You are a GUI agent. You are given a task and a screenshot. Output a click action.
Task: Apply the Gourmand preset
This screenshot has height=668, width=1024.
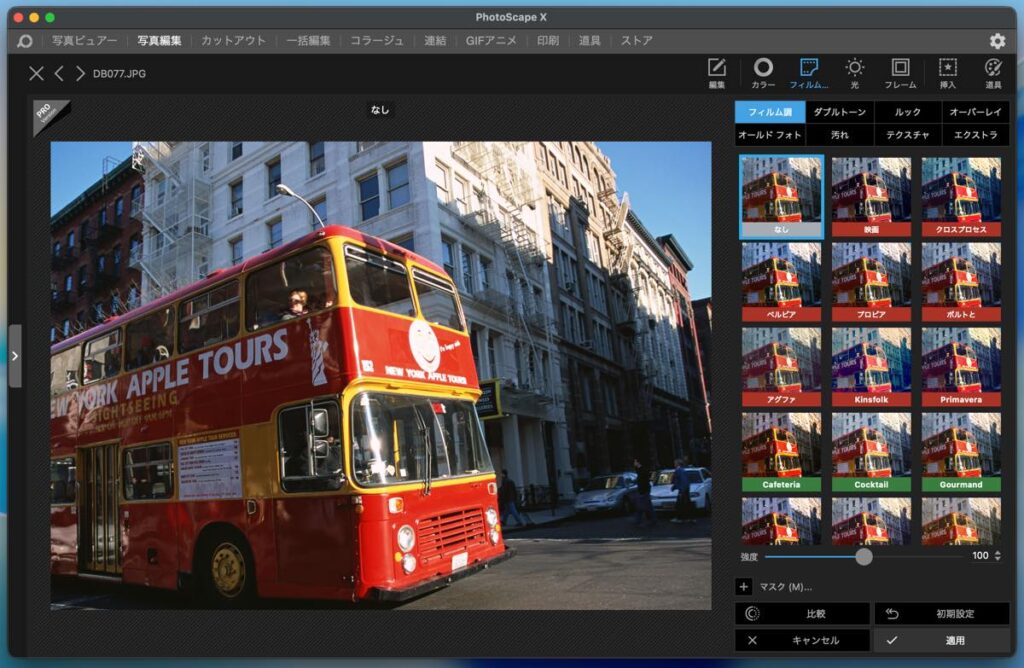[961, 451]
